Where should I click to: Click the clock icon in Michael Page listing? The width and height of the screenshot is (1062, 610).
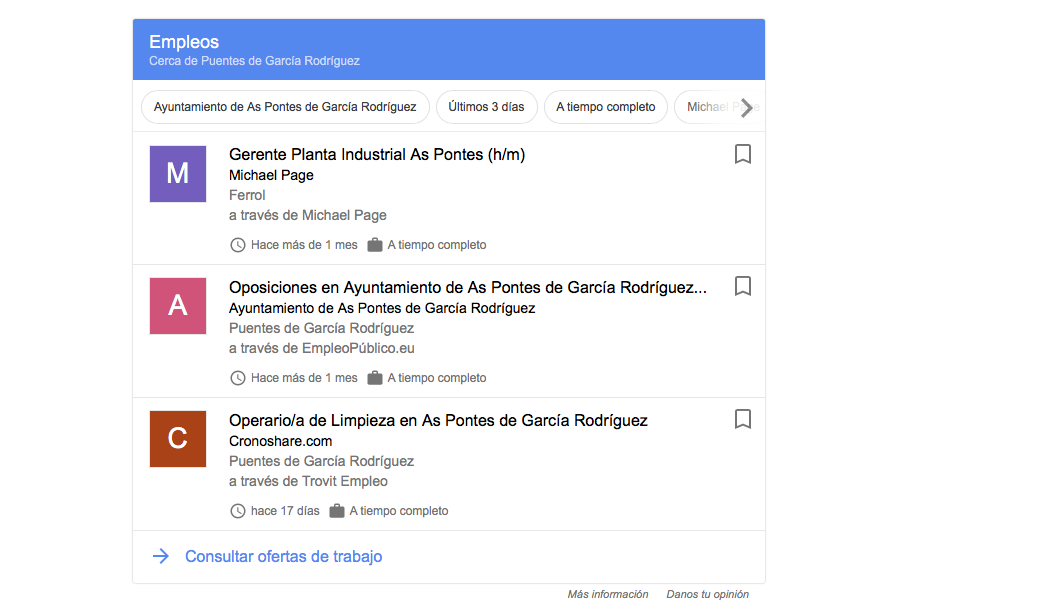tap(238, 245)
